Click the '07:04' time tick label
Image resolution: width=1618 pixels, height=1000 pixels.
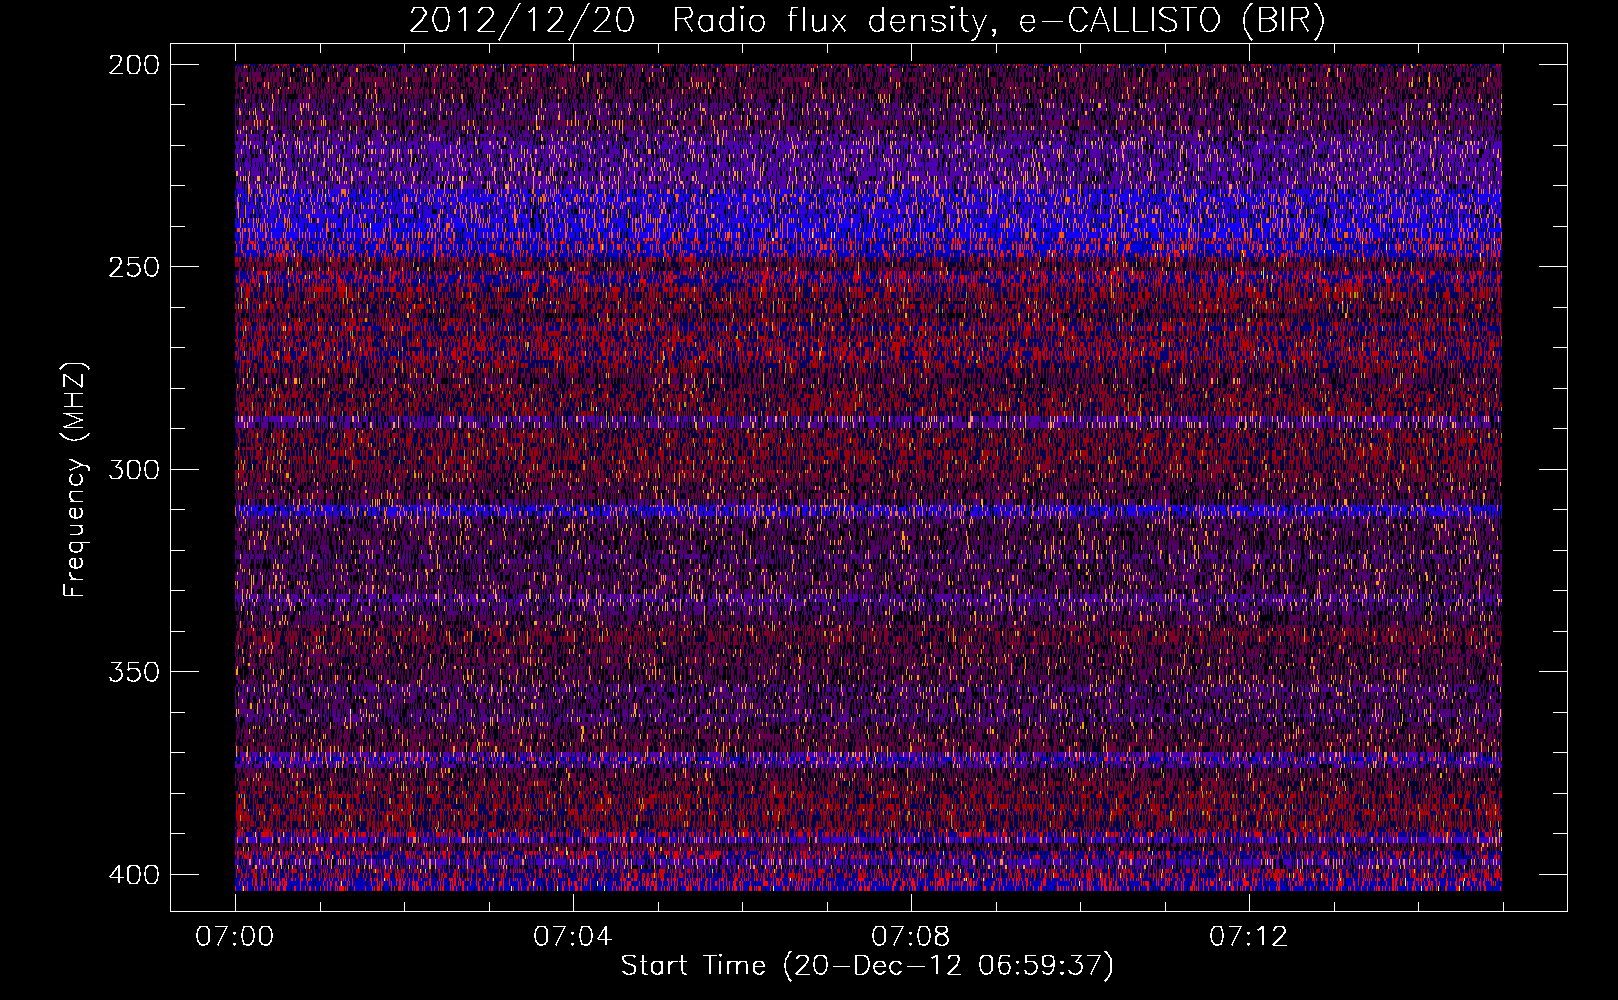(572, 936)
